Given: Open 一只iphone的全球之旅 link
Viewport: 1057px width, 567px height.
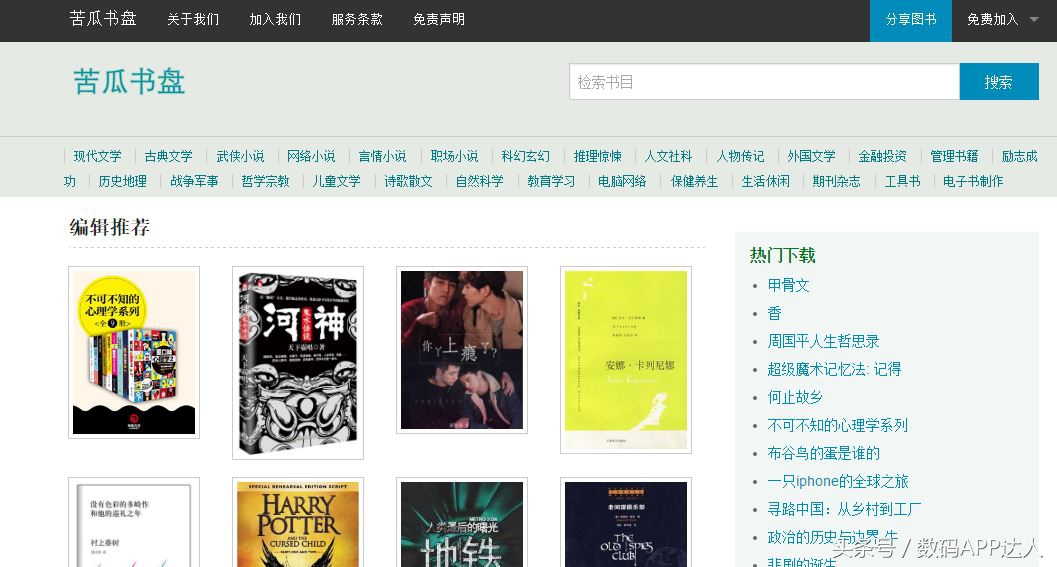Looking at the screenshot, I should tap(838, 481).
